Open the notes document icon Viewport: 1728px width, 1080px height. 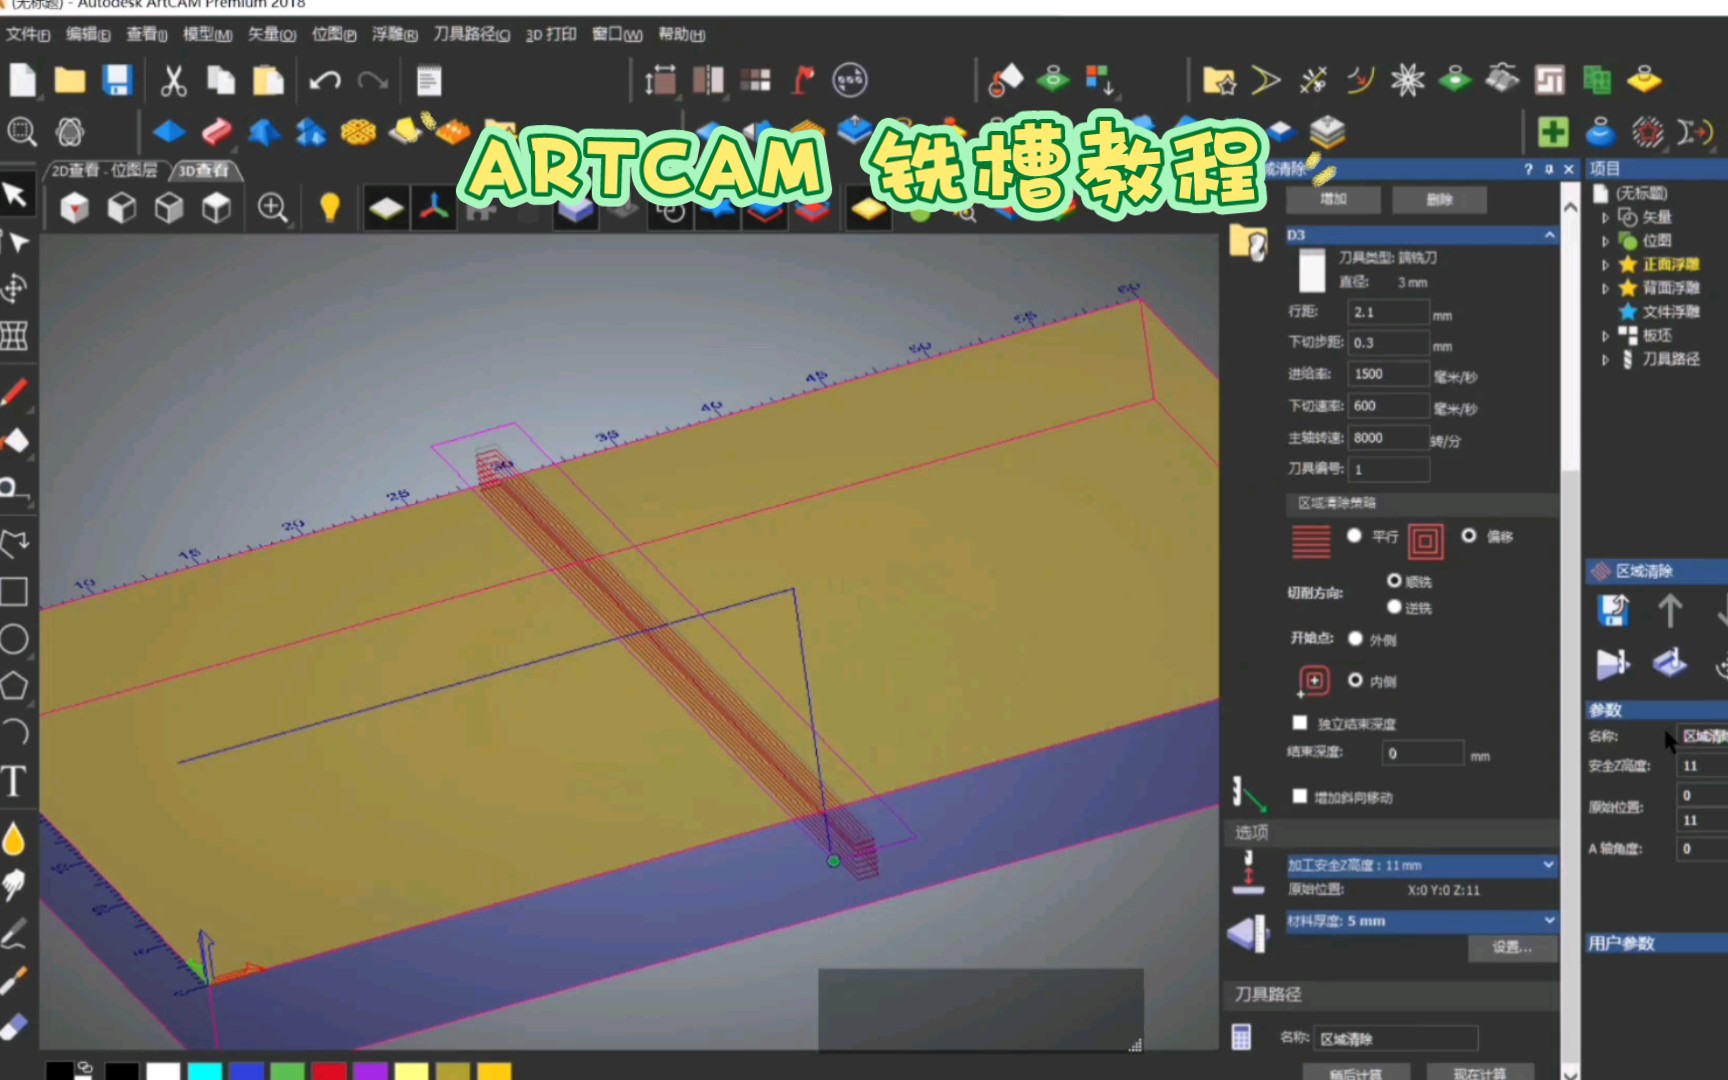pyautogui.click(x=429, y=80)
